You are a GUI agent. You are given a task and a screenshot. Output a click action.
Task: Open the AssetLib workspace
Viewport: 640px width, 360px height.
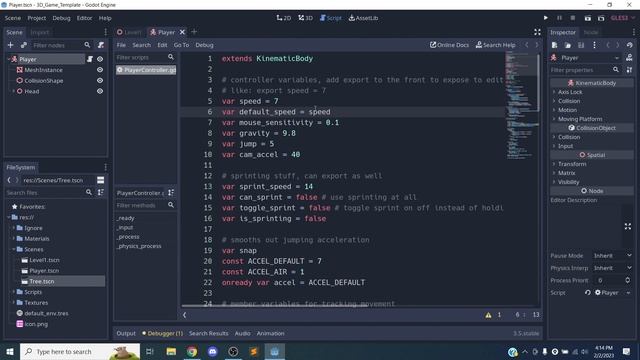click(x=363, y=18)
